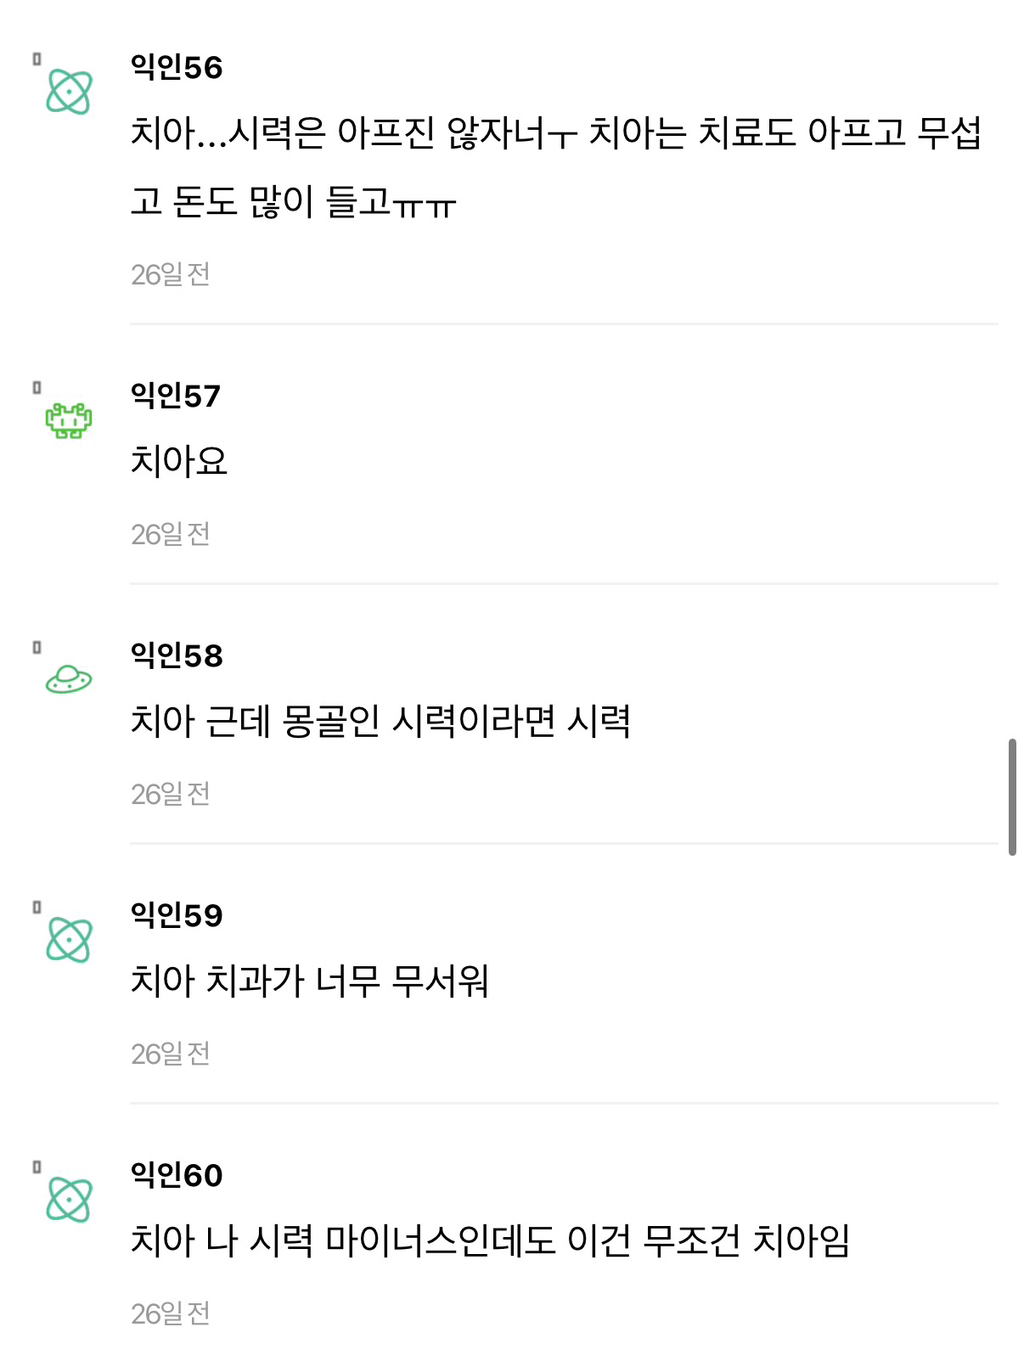The width and height of the screenshot is (1024, 1361).
Task: Click small marker beside 익인56's avatar
Action: tap(37, 59)
